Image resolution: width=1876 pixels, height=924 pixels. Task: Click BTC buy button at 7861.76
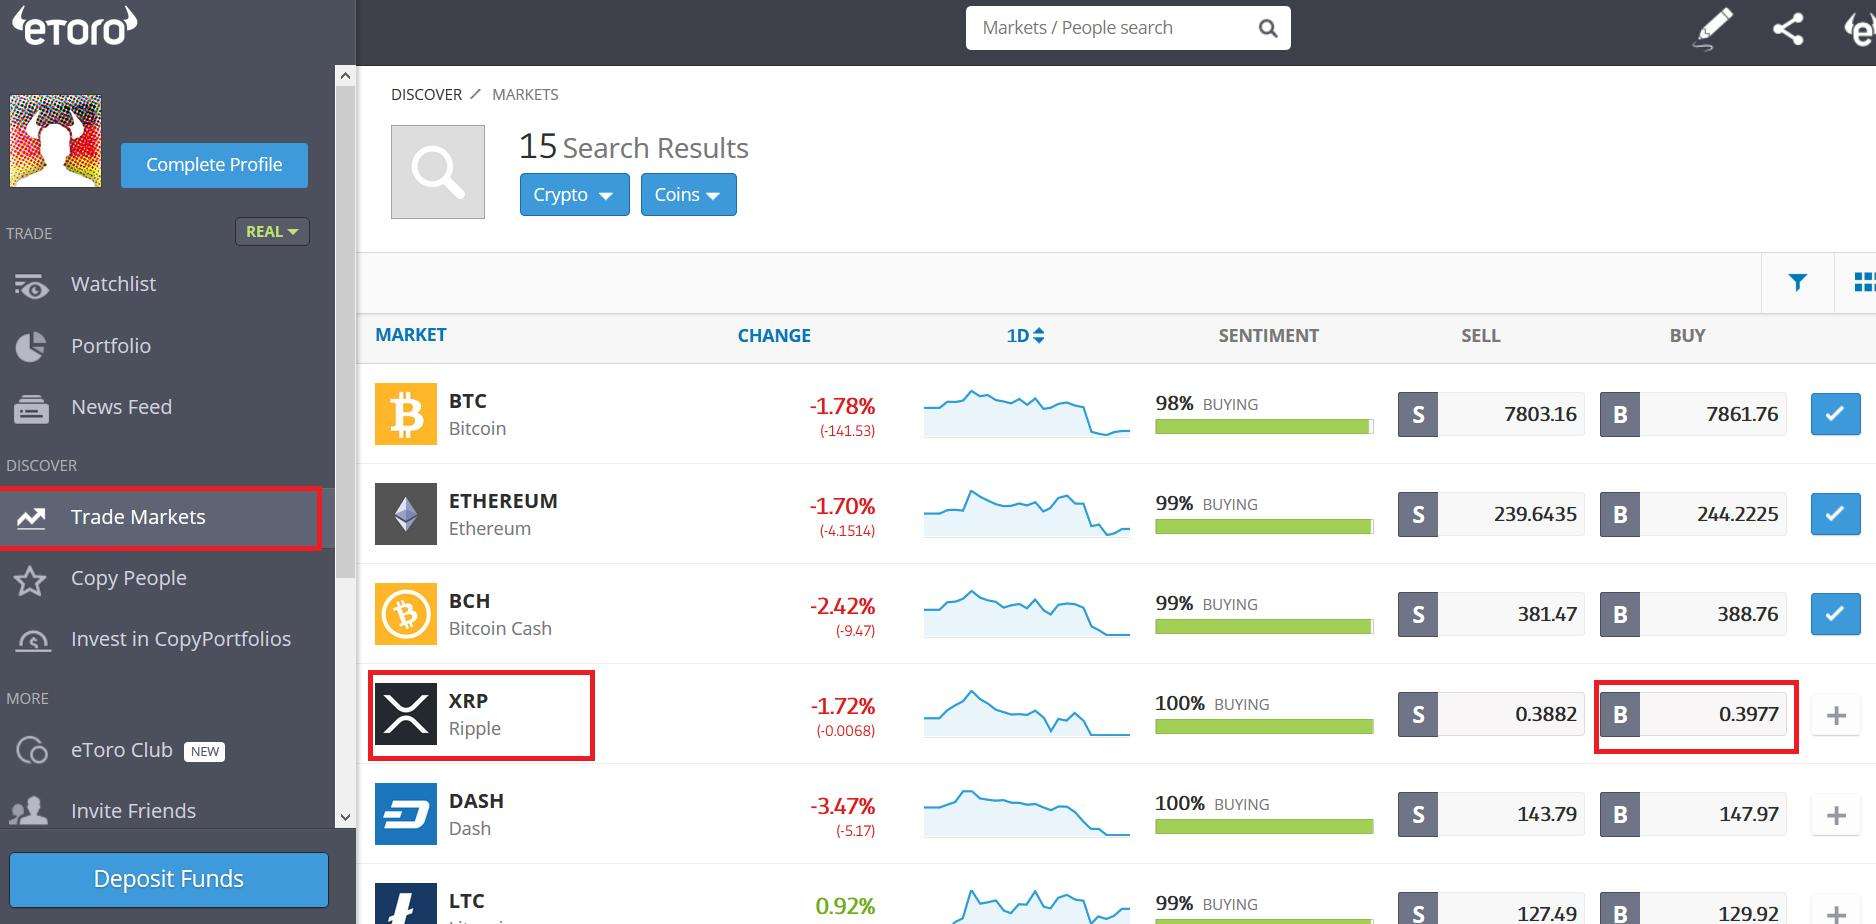point(1693,414)
